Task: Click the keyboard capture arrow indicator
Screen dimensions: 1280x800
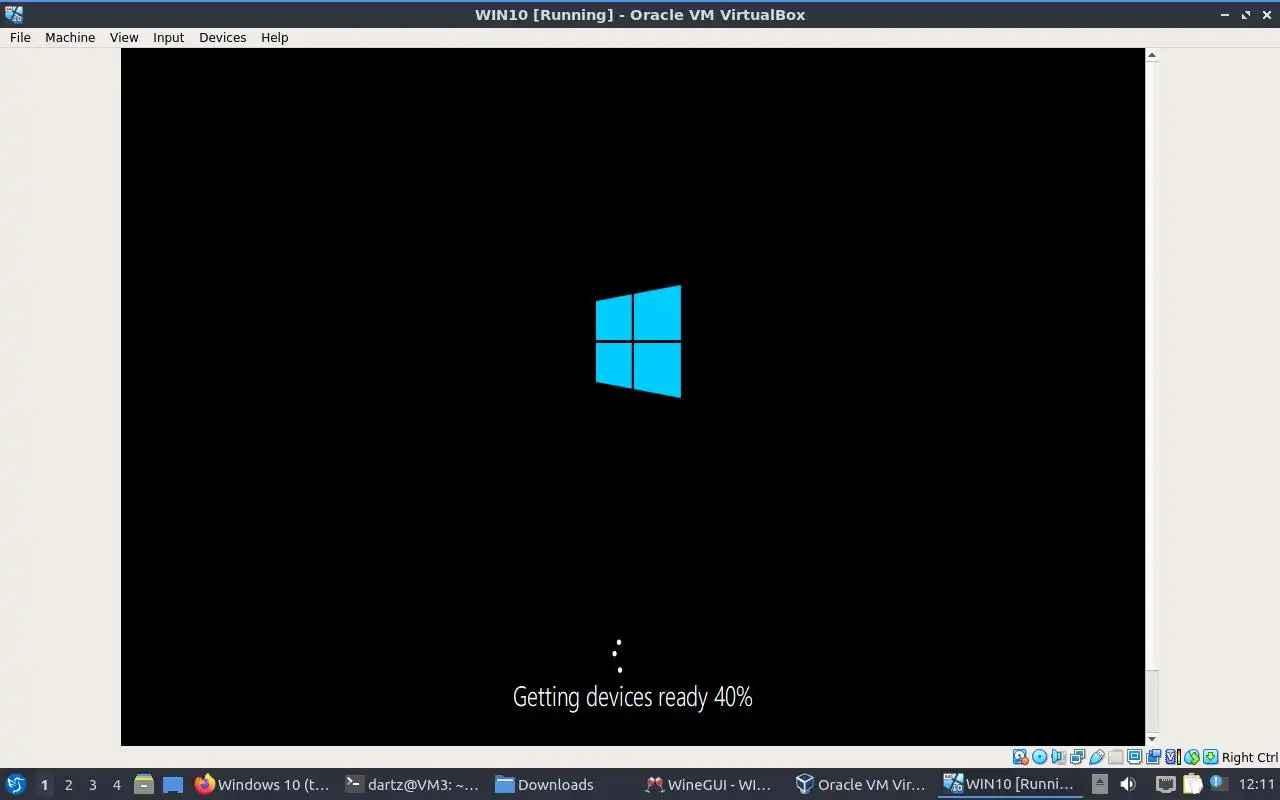Action: click(x=1210, y=757)
